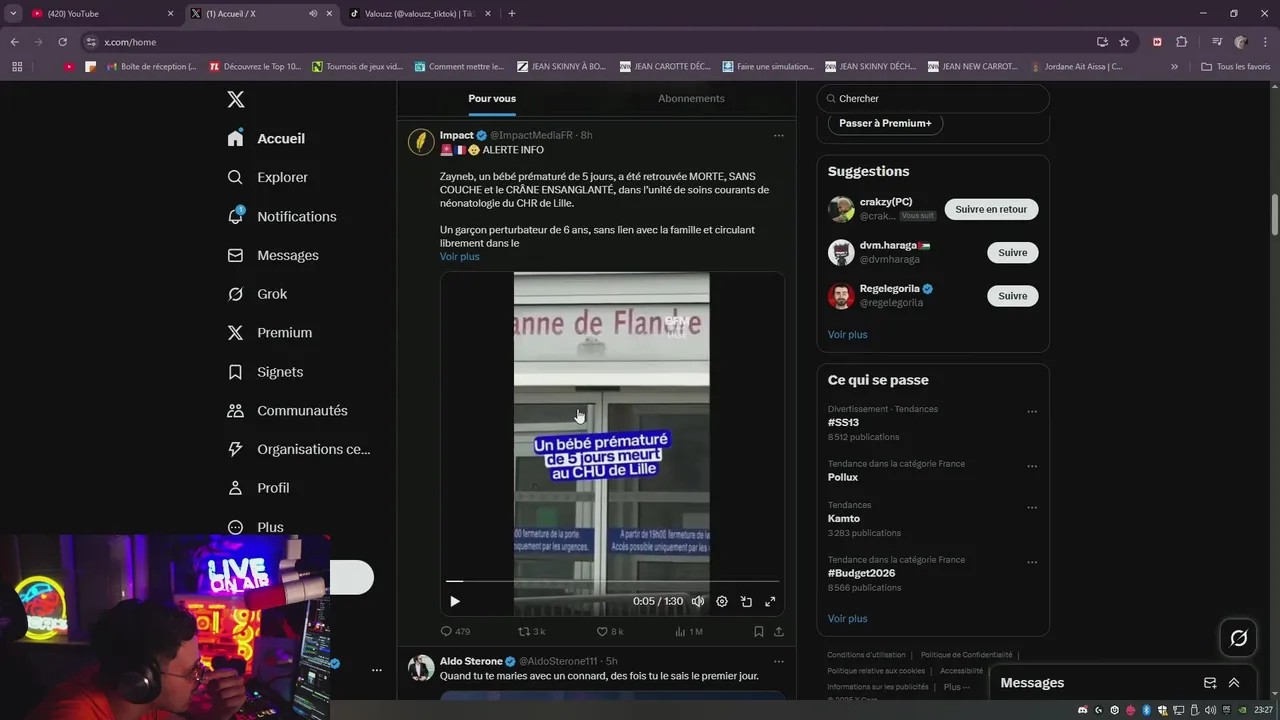The image size is (1280, 720).
Task: Click Suivre en retour for crakzy
Action: tap(991, 209)
